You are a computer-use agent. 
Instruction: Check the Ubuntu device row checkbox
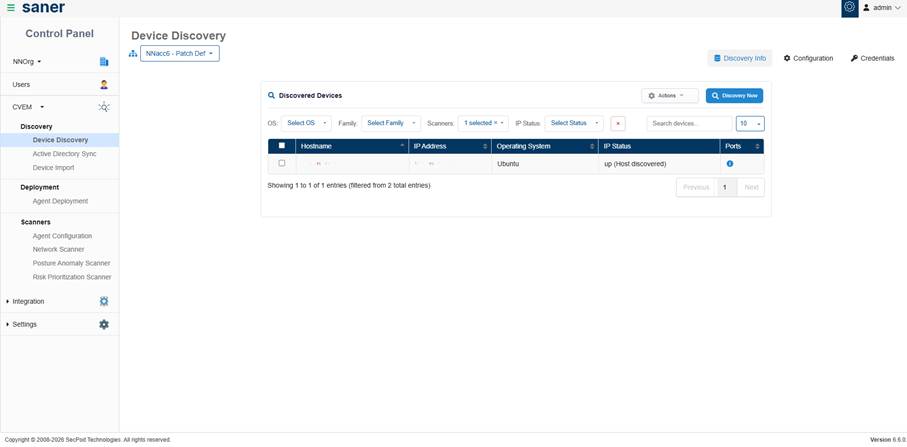(282, 164)
